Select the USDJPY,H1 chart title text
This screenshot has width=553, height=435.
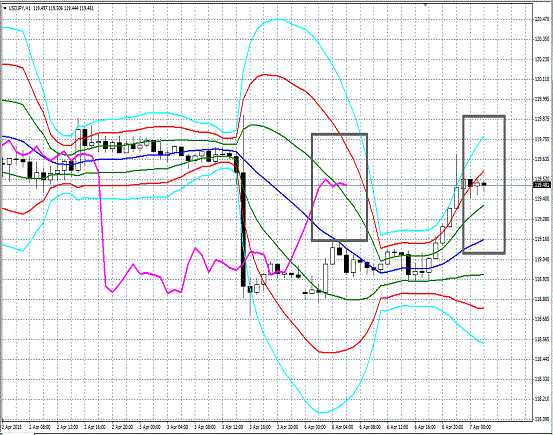pyautogui.click(x=19, y=8)
